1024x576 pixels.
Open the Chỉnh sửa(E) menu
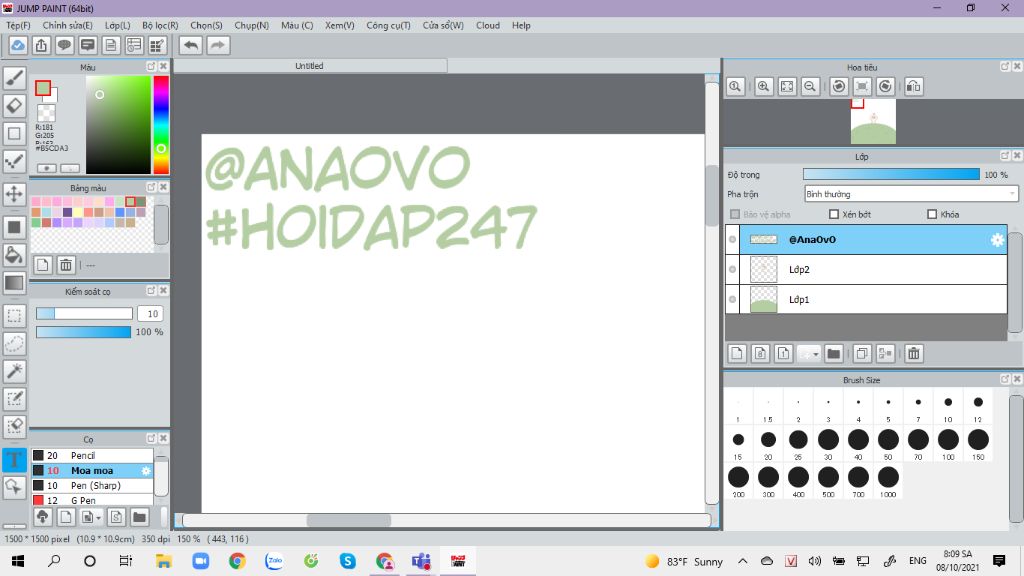[x=67, y=25]
